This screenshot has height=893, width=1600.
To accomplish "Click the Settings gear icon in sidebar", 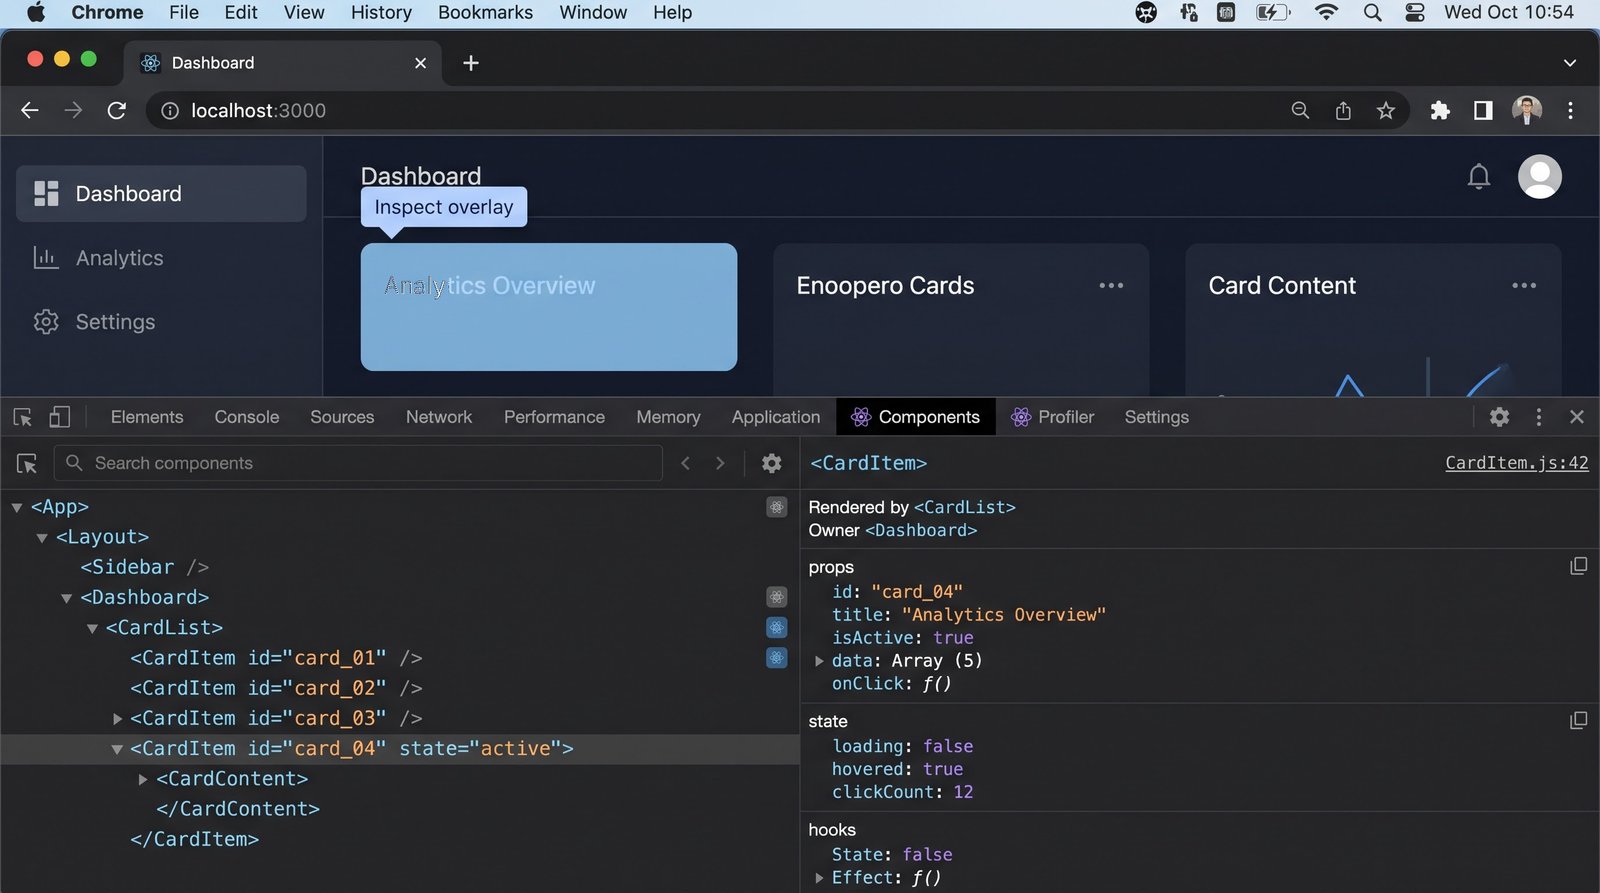I will [x=46, y=322].
